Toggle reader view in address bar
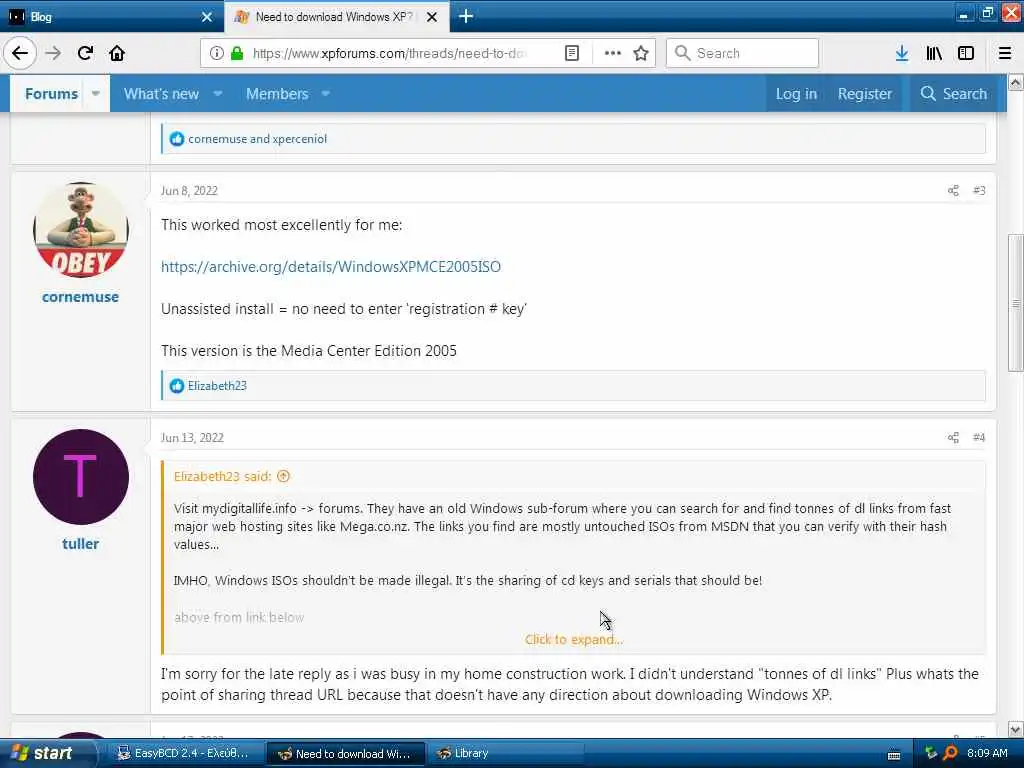The image size is (1024, 768). pos(571,53)
